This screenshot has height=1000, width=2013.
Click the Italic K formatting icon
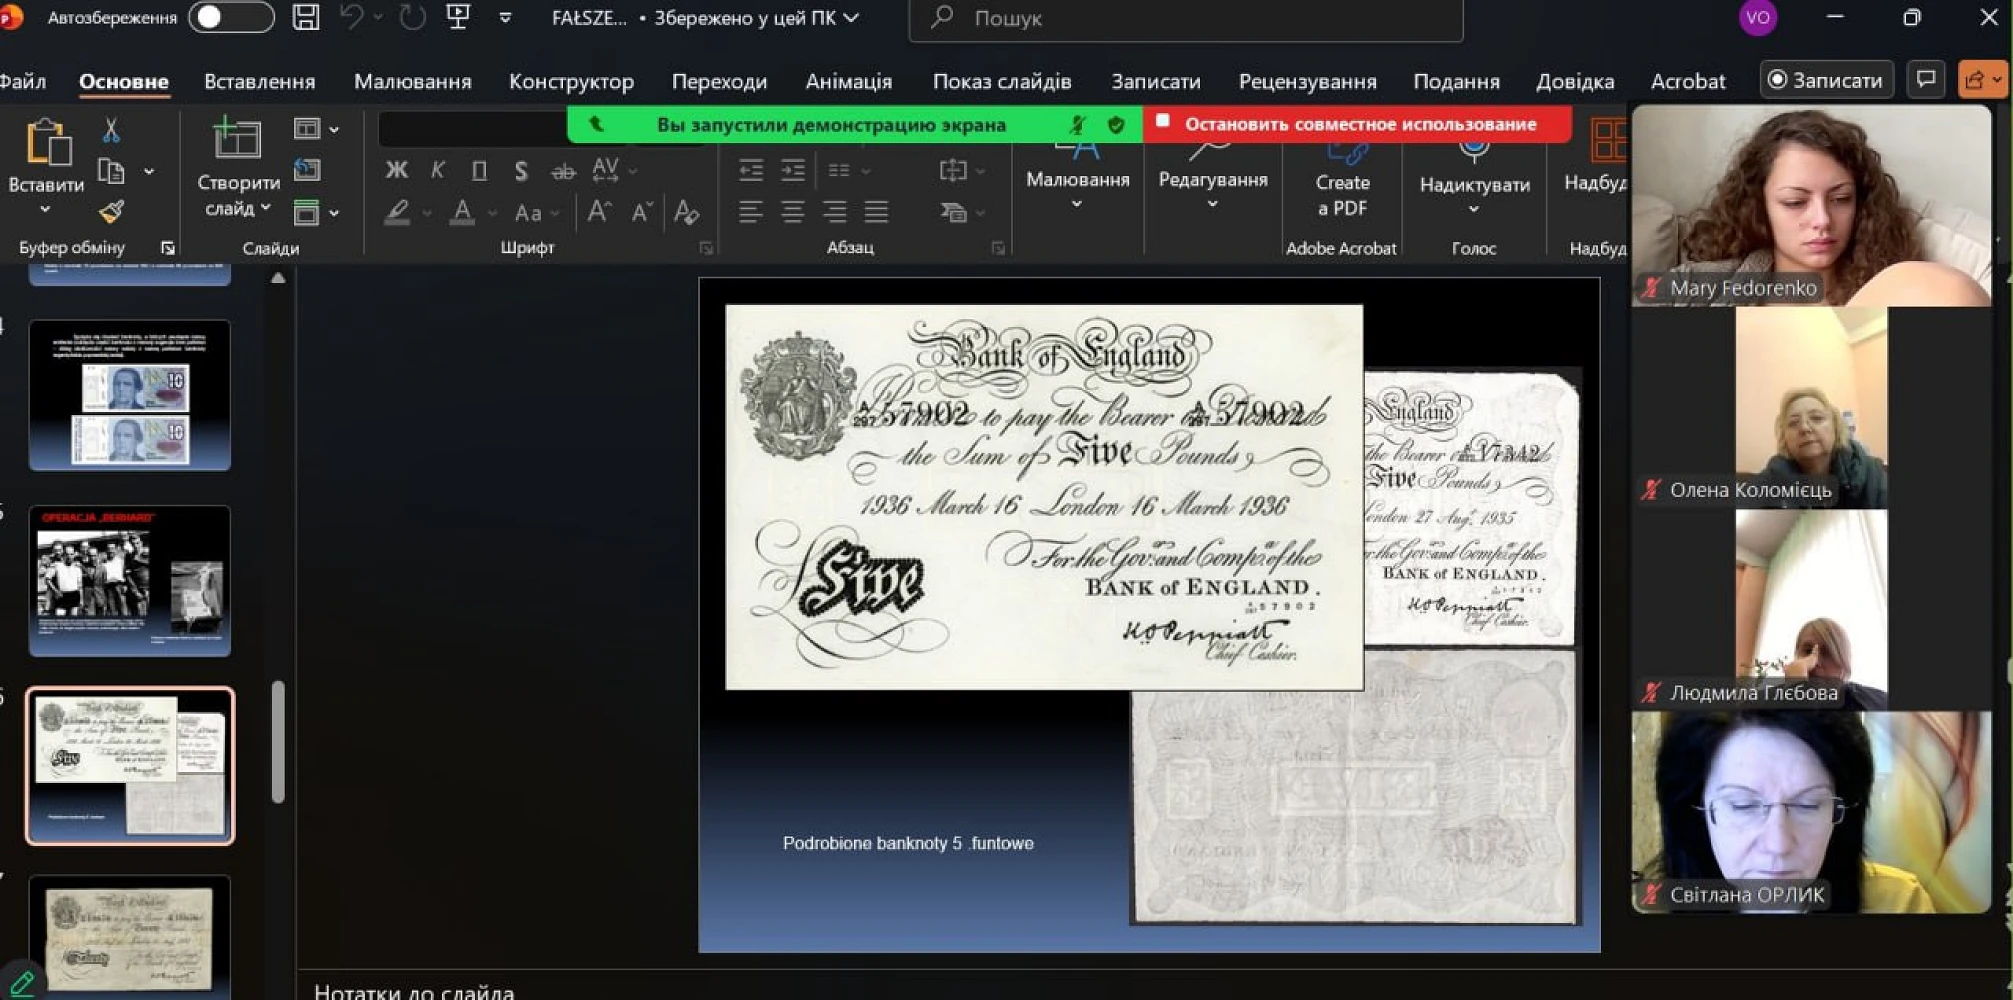pyautogui.click(x=437, y=170)
